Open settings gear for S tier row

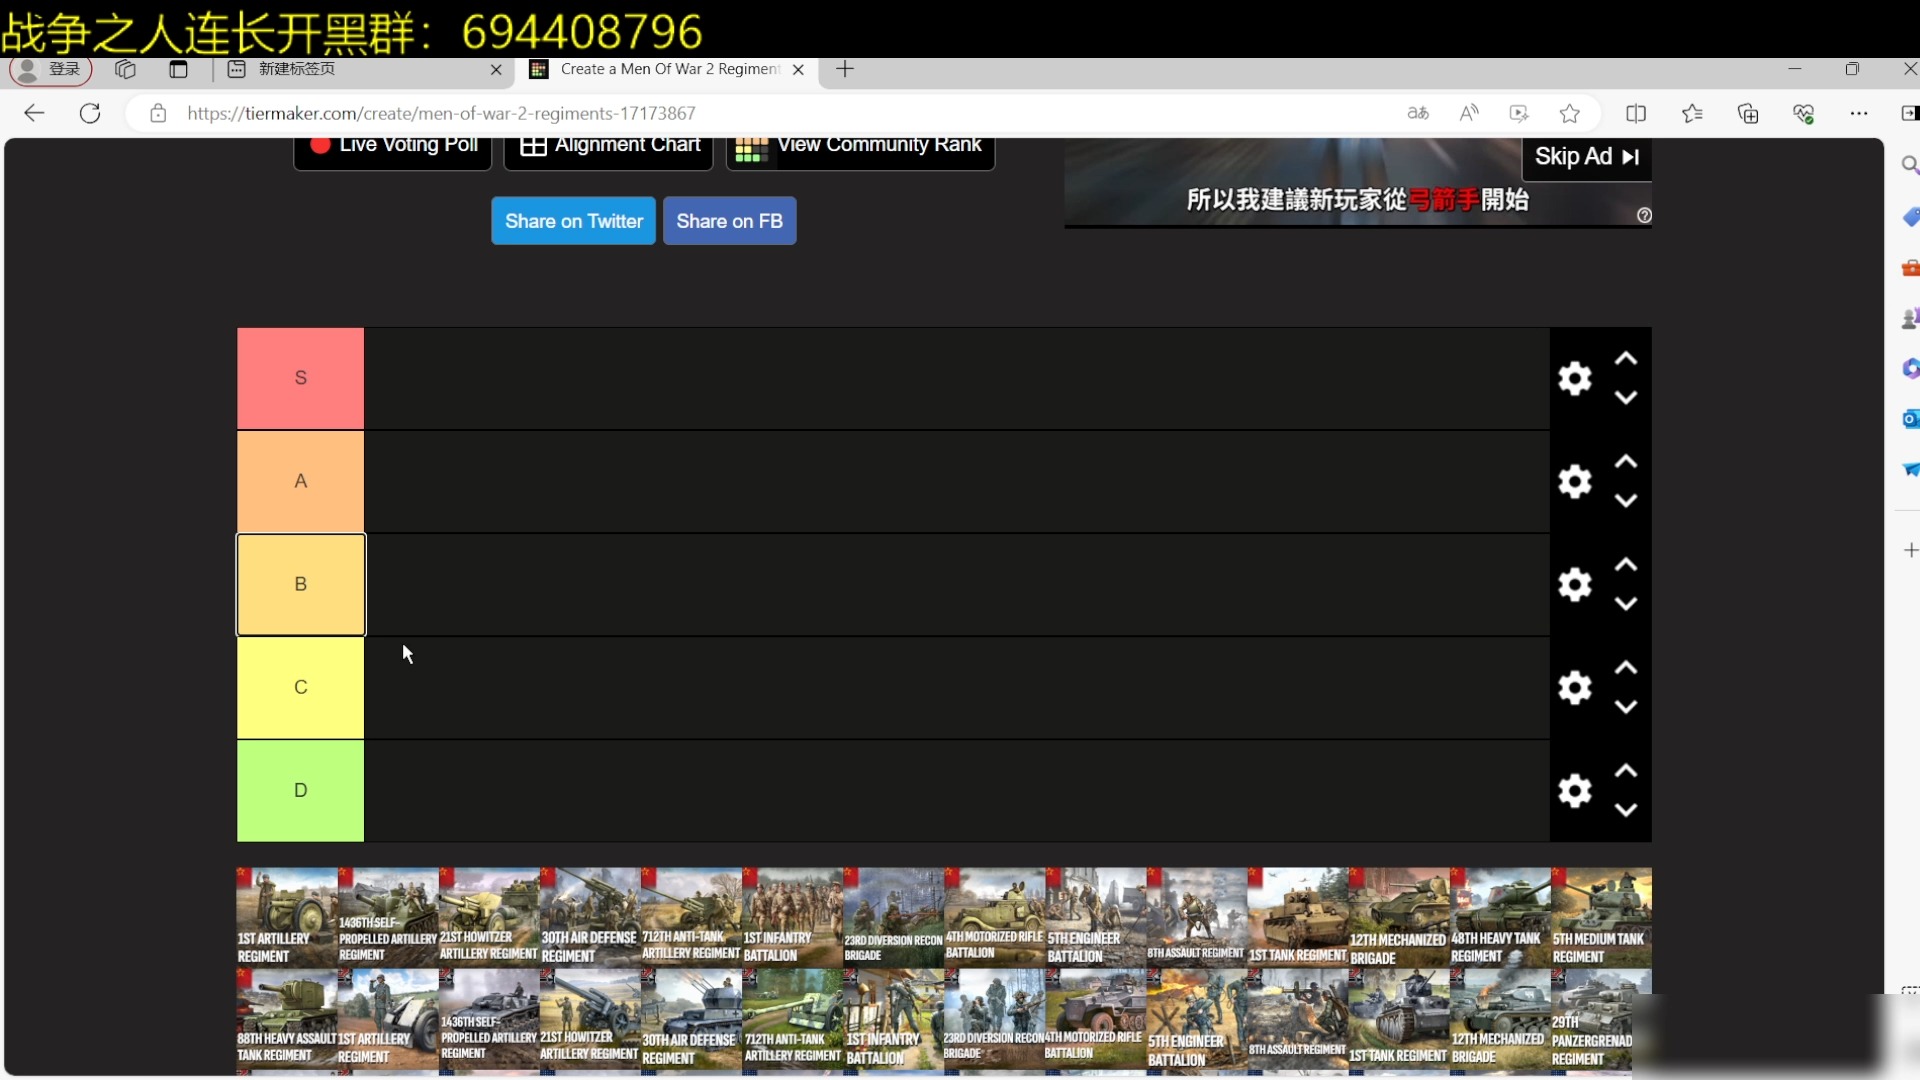1575,378
